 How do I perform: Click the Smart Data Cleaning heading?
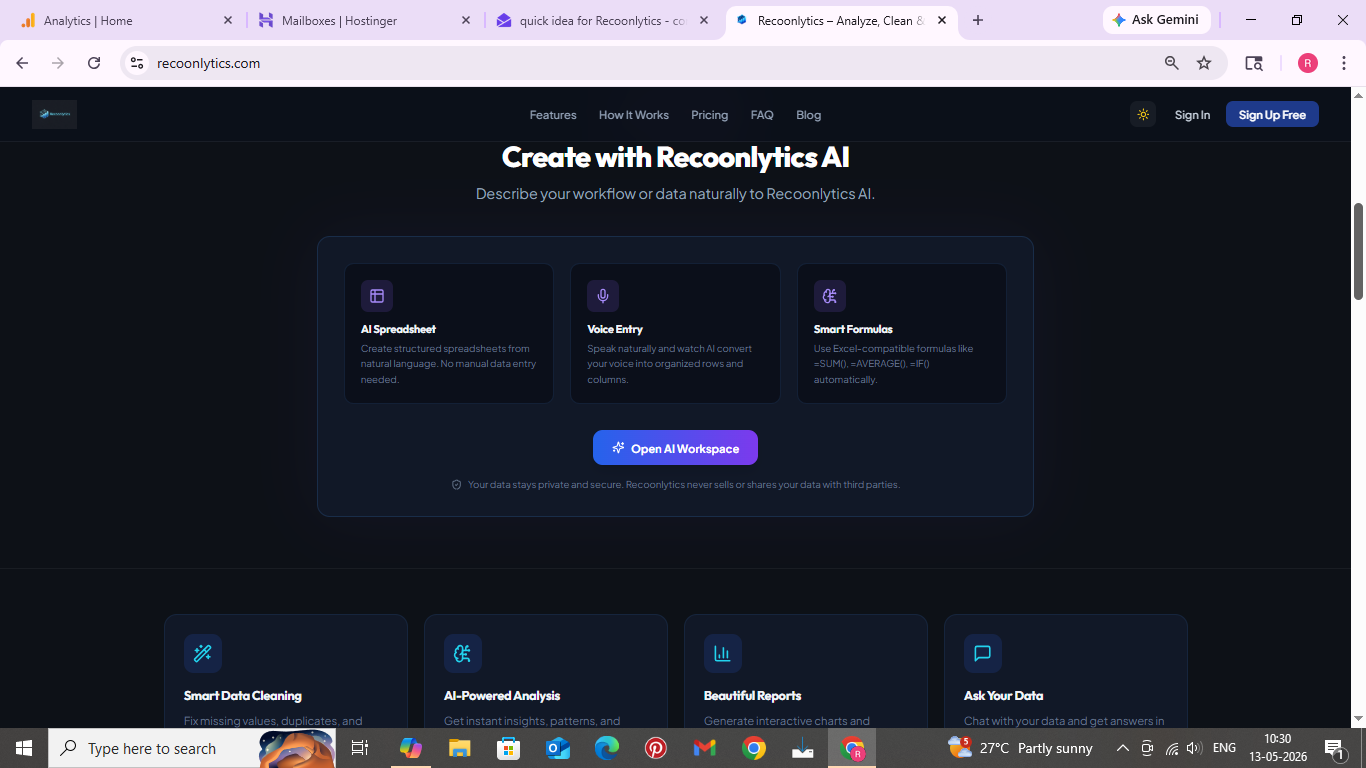tap(243, 696)
